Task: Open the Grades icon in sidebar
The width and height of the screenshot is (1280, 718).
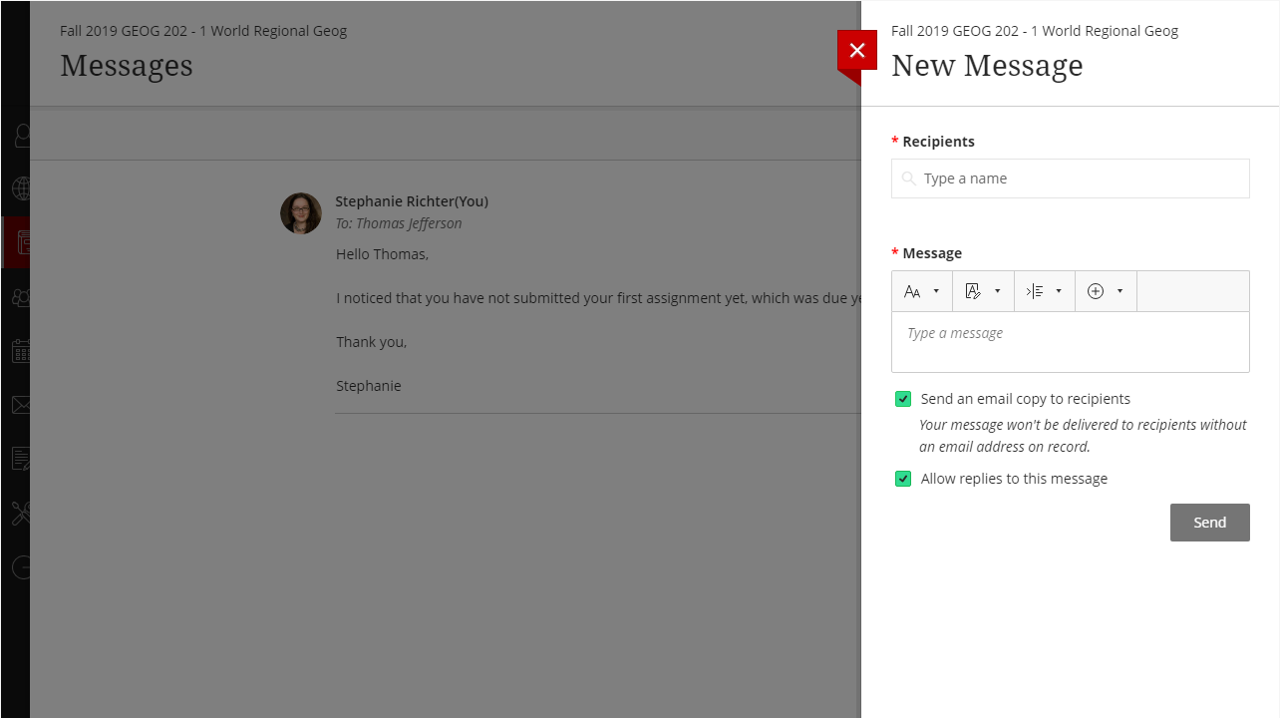Action: (x=20, y=459)
